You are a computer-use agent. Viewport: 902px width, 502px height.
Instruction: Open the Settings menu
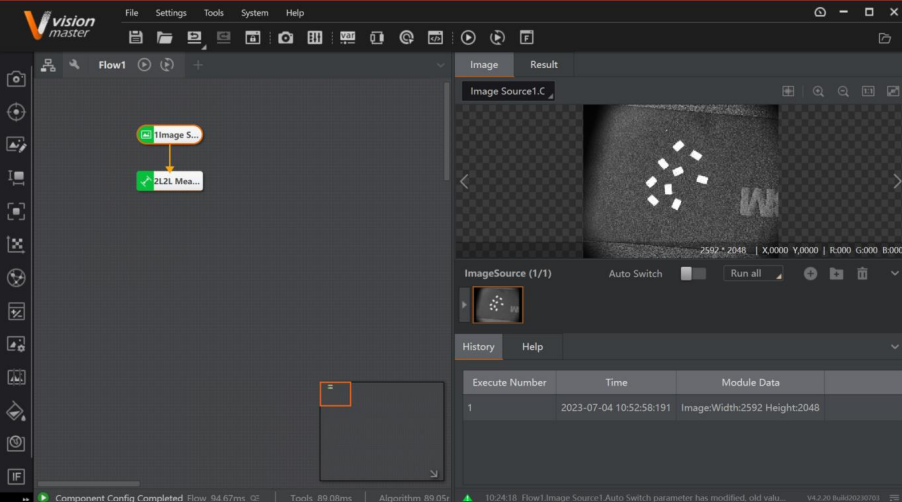pos(171,13)
